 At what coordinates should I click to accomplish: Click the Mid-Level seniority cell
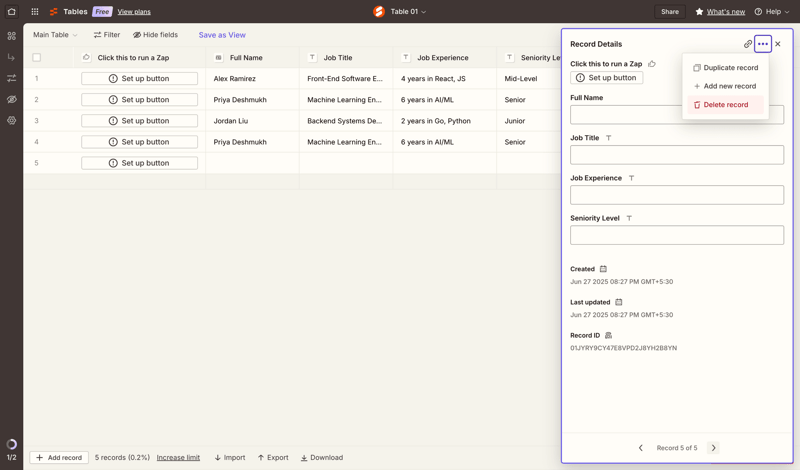click(x=529, y=79)
